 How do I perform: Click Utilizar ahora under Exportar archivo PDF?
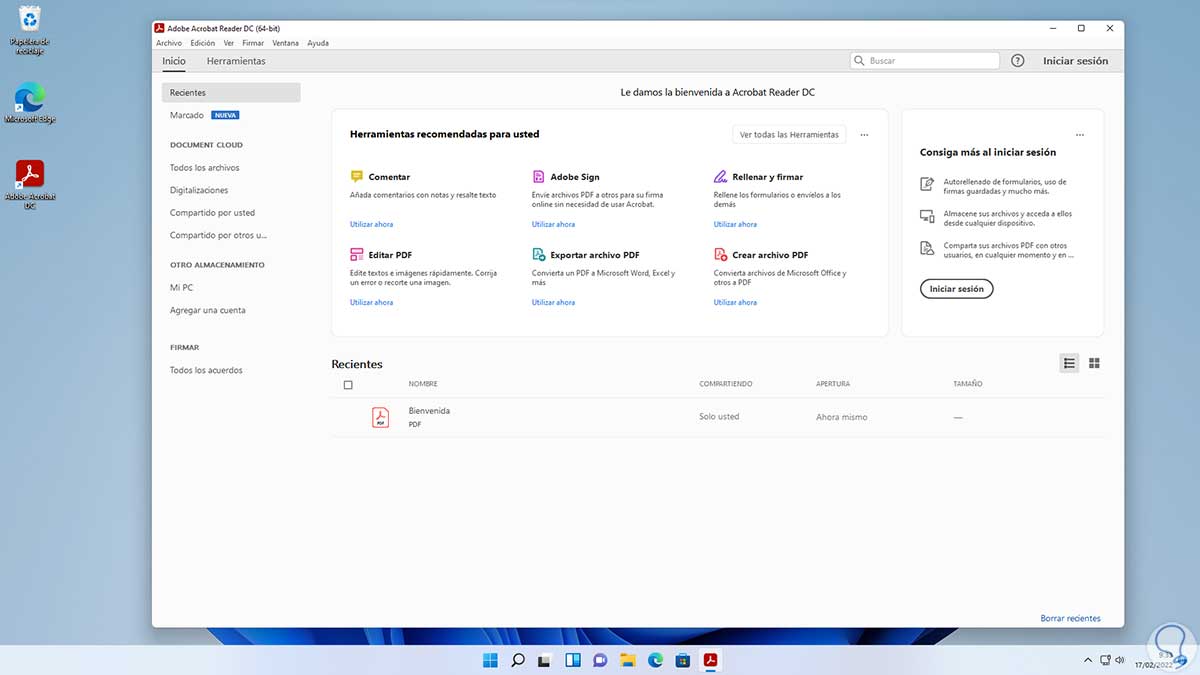553,302
